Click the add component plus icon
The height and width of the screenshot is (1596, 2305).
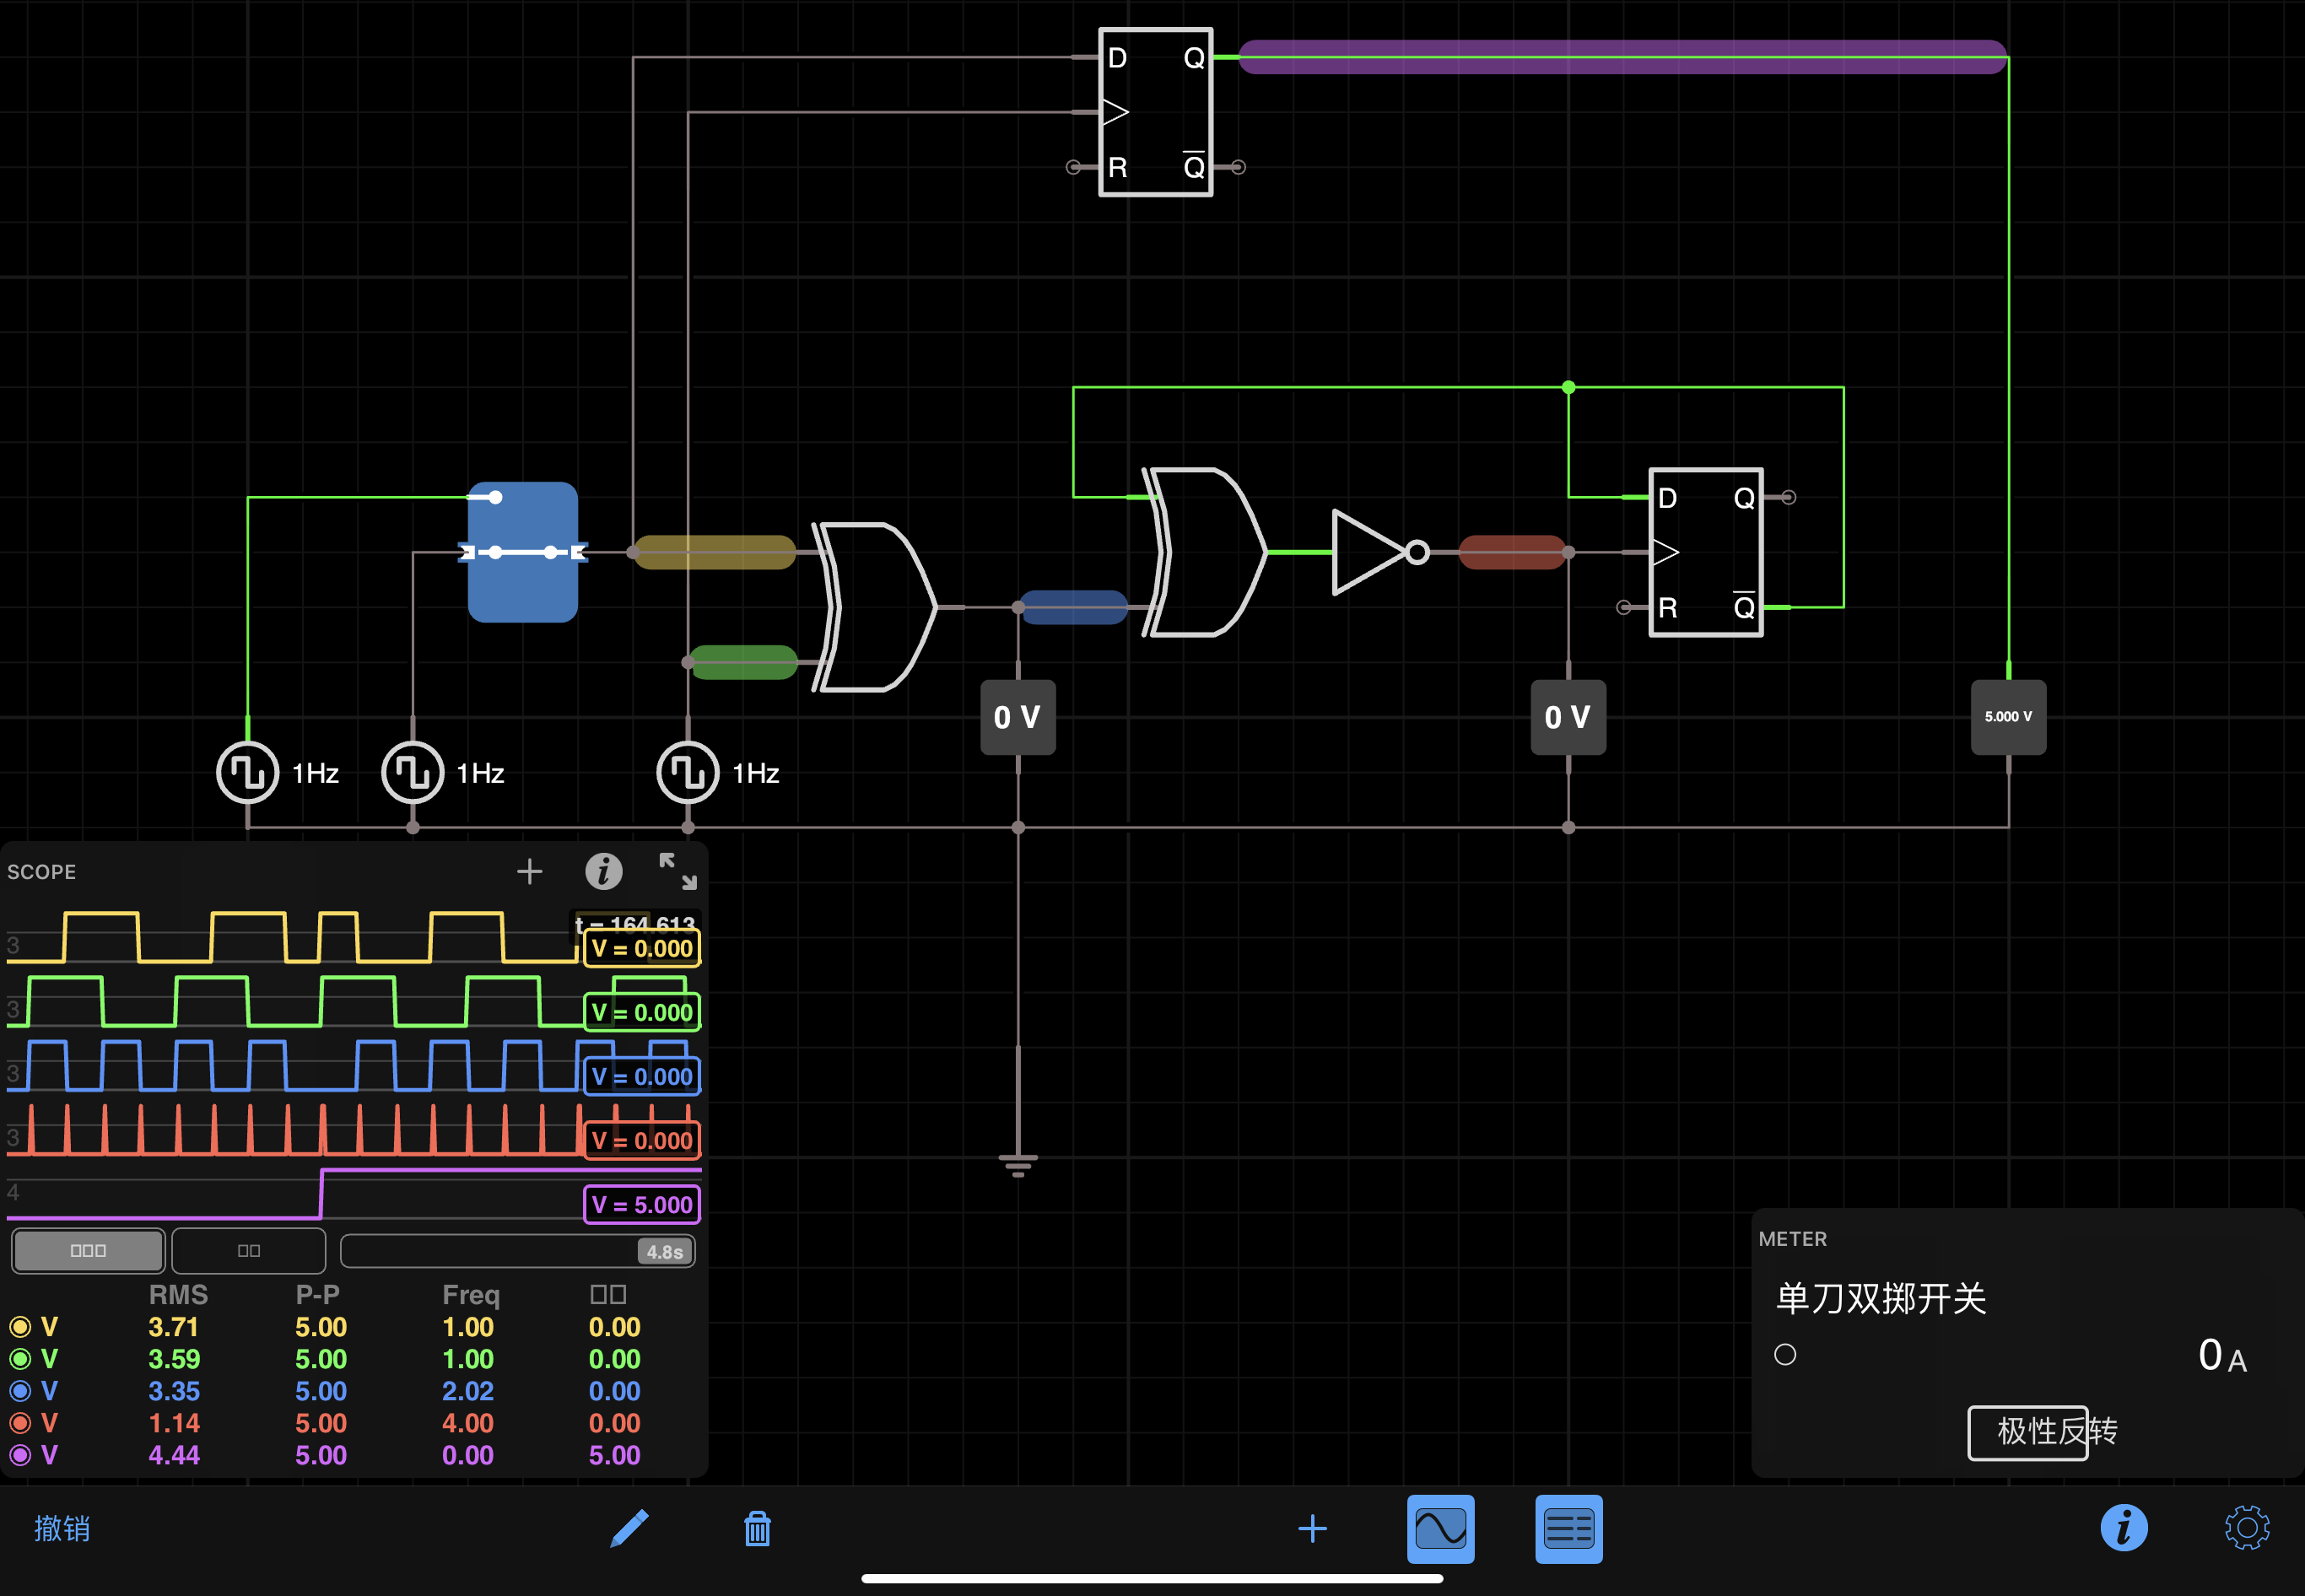[x=1312, y=1528]
